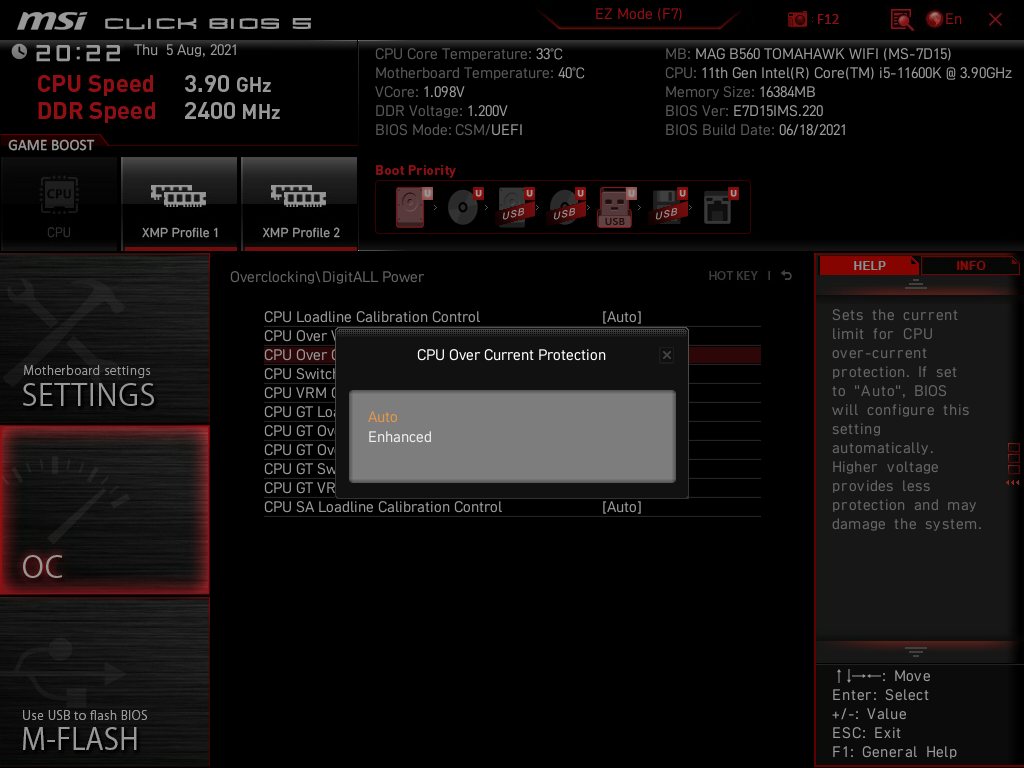Click the clock icon beside the time
The image size is (1024, 768).
[20, 52]
